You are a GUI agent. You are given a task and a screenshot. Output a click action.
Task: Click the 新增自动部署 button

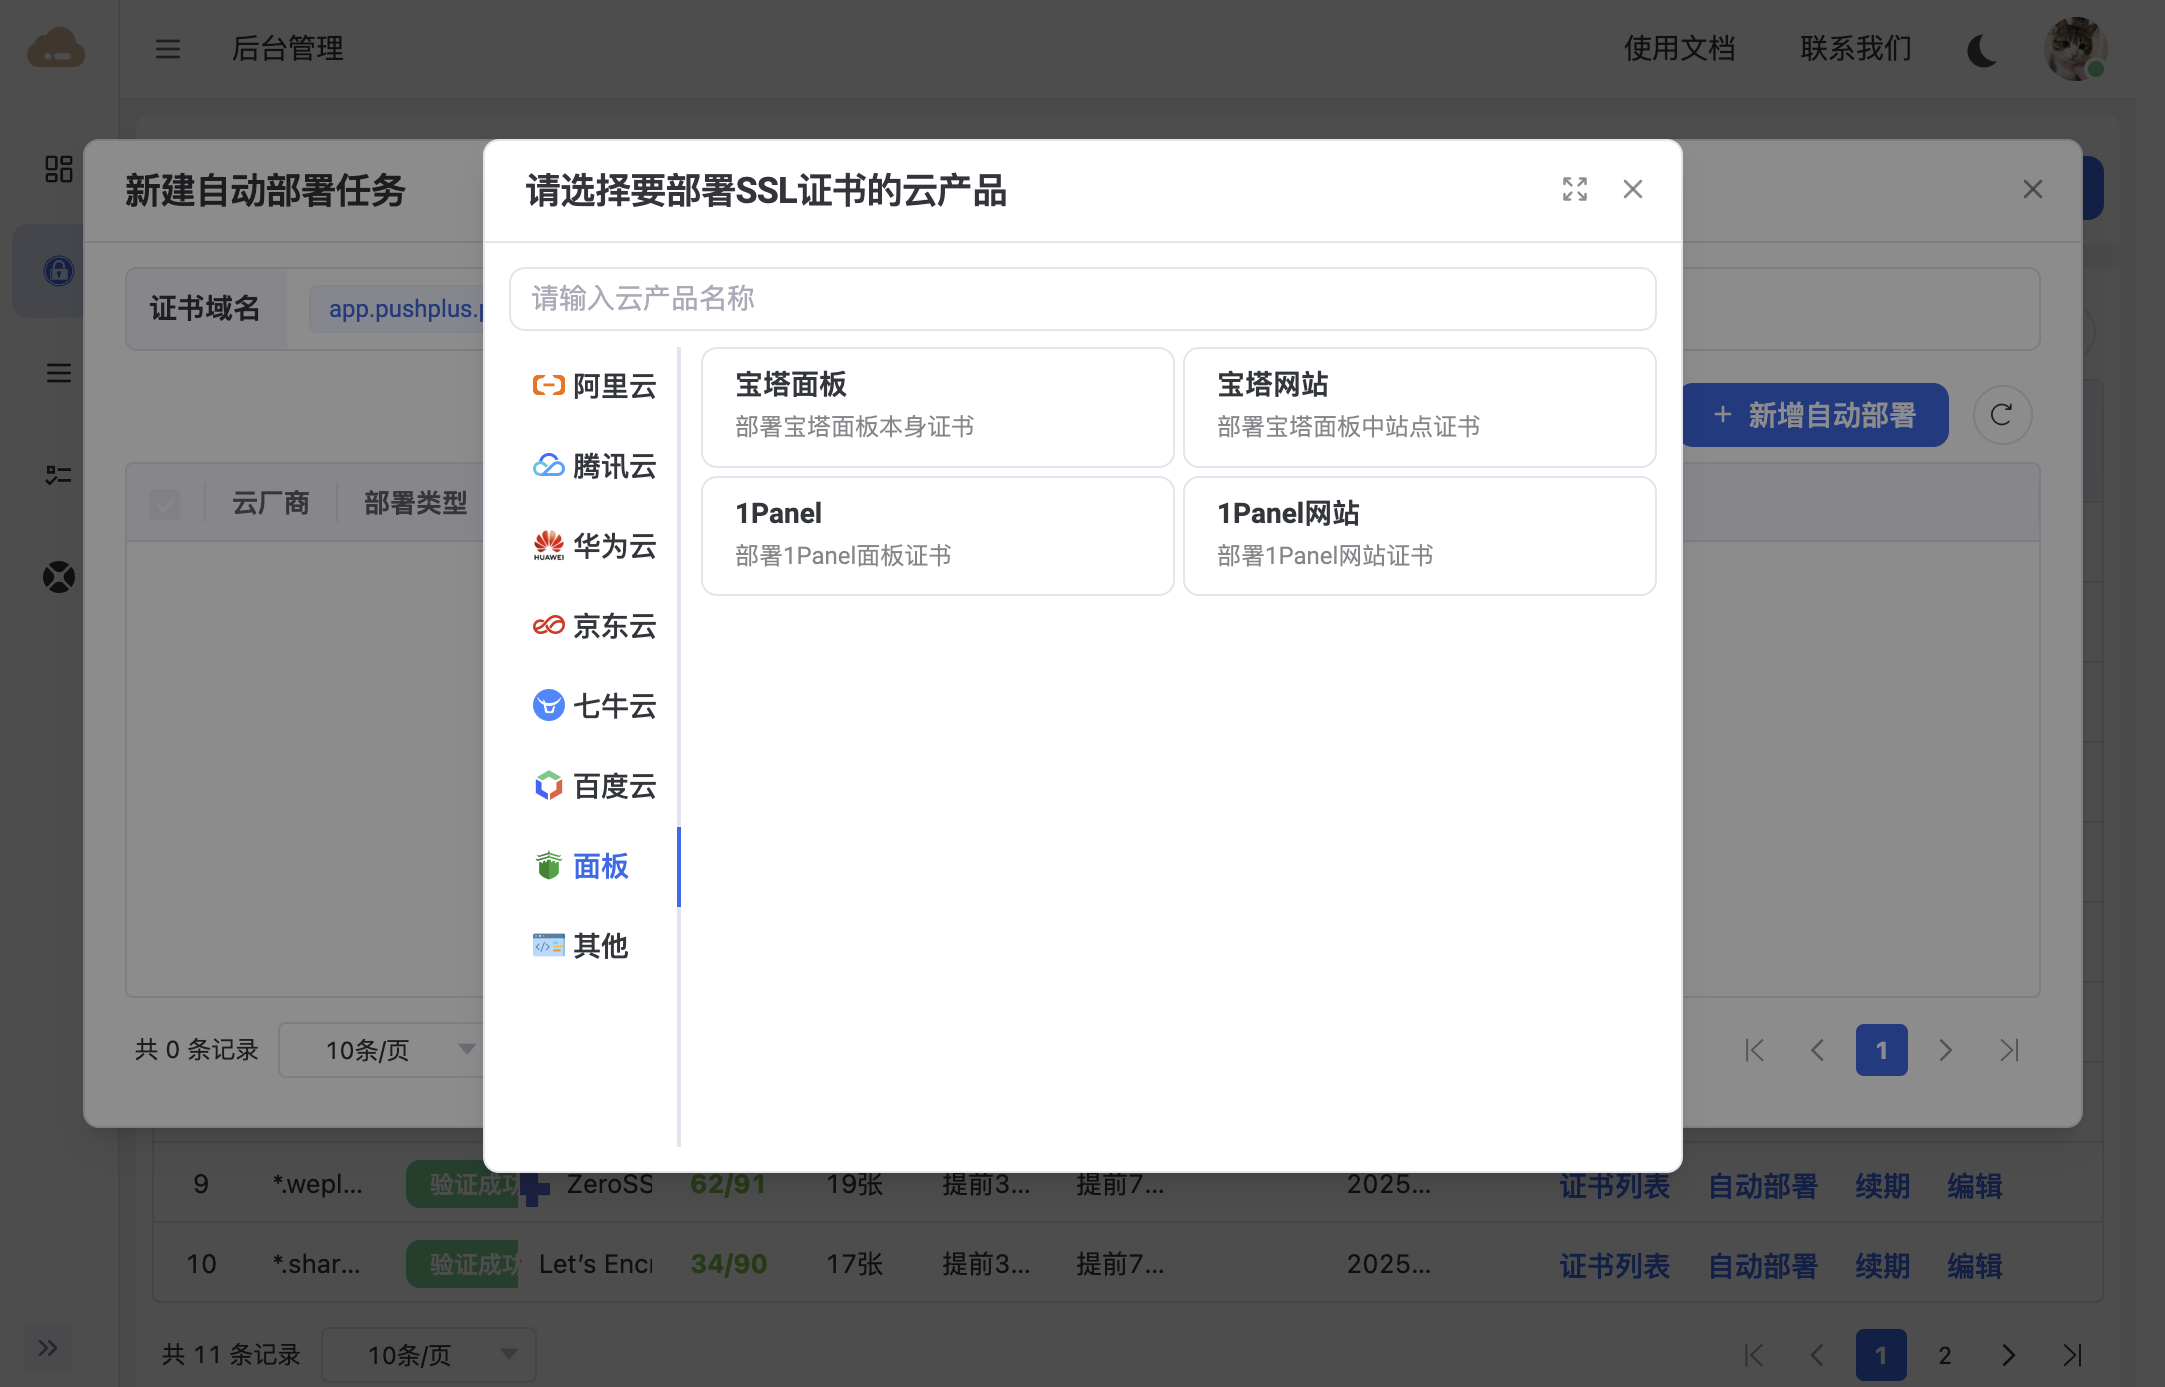pyautogui.click(x=1815, y=415)
